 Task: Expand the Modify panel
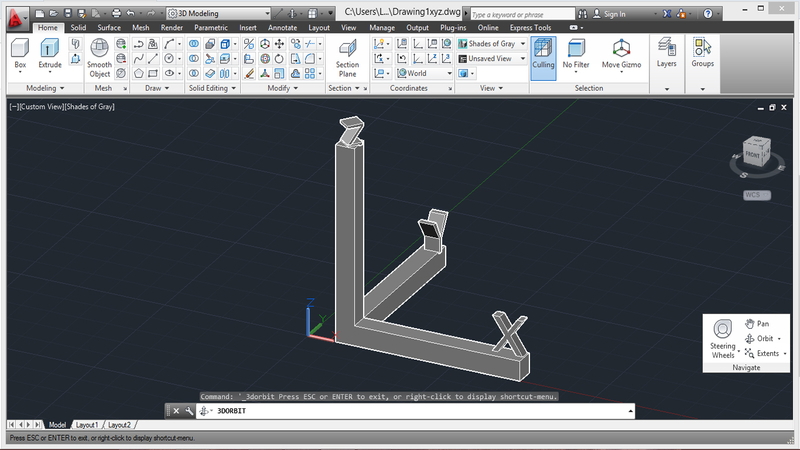click(x=283, y=88)
